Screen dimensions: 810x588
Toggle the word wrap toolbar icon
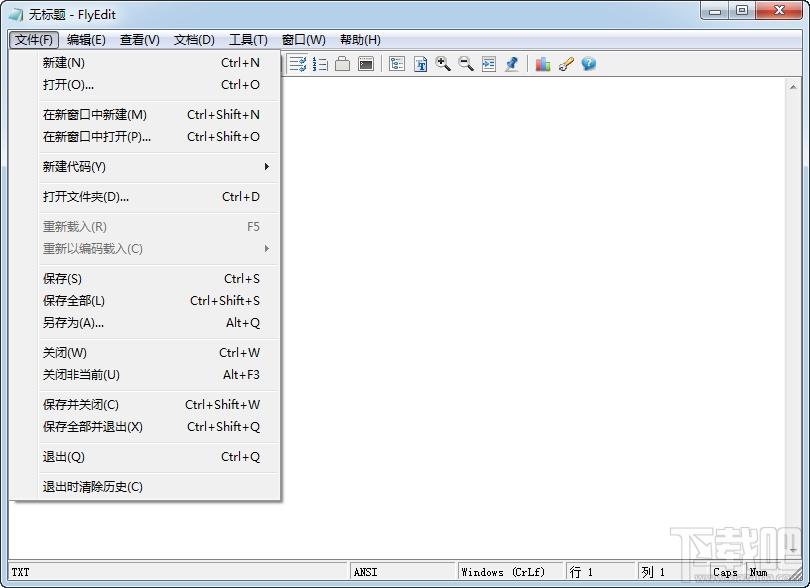(x=298, y=64)
